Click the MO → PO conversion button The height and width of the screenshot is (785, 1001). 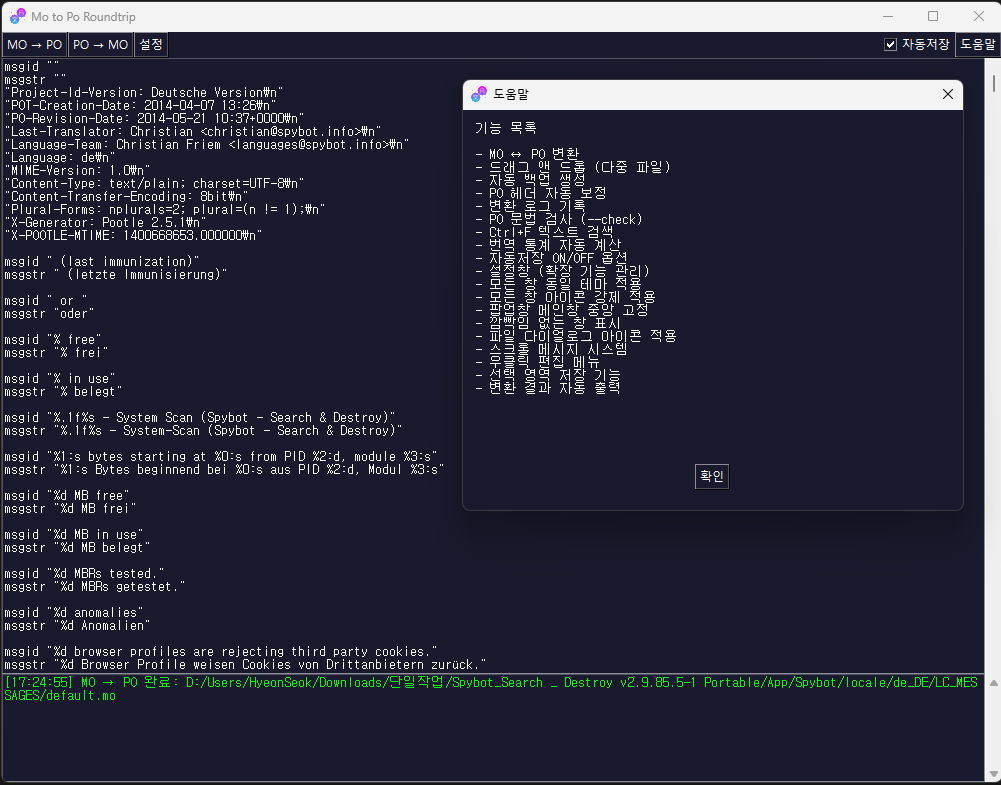click(x=34, y=45)
